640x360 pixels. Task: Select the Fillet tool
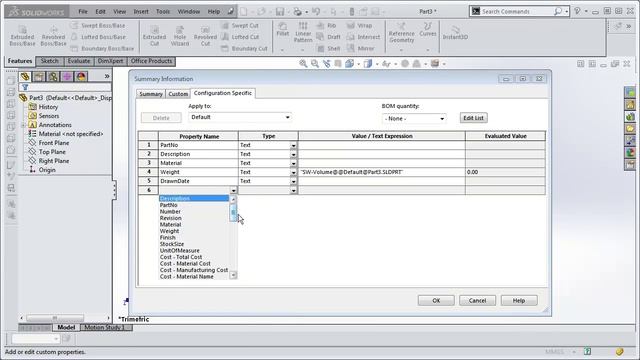pyautogui.click(x=282, y=29)
